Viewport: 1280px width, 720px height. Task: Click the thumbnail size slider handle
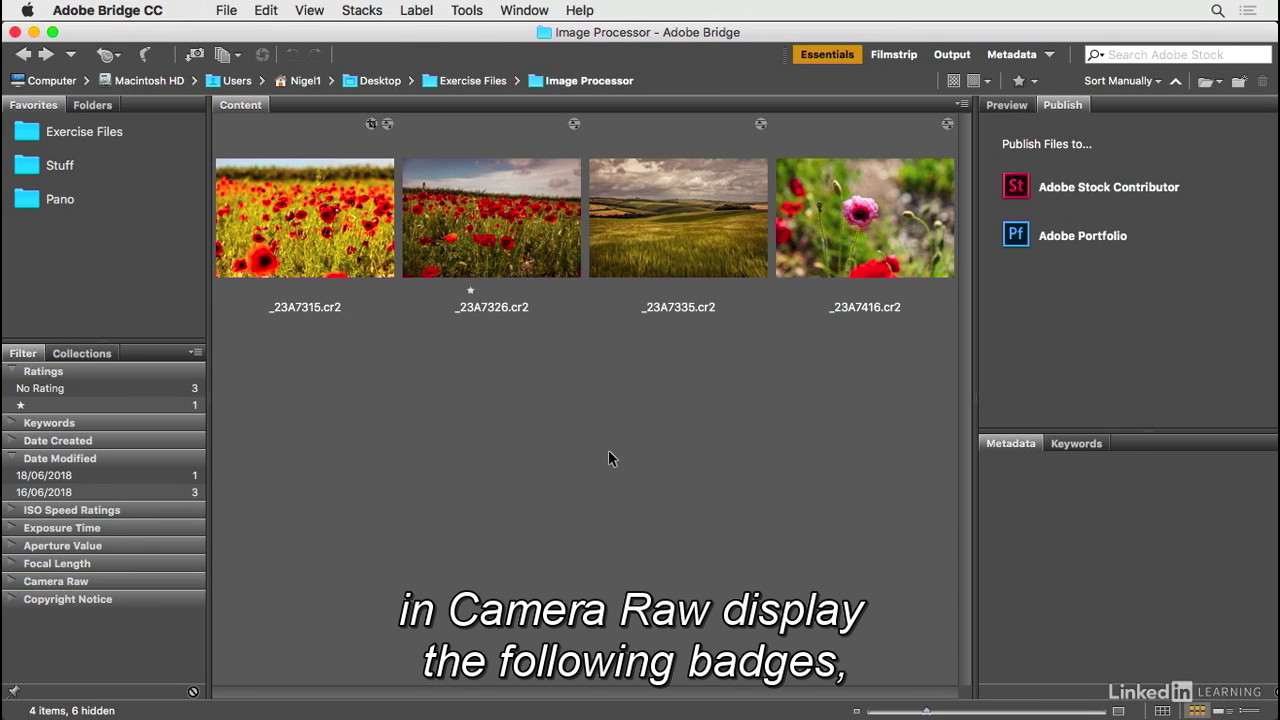926,711
